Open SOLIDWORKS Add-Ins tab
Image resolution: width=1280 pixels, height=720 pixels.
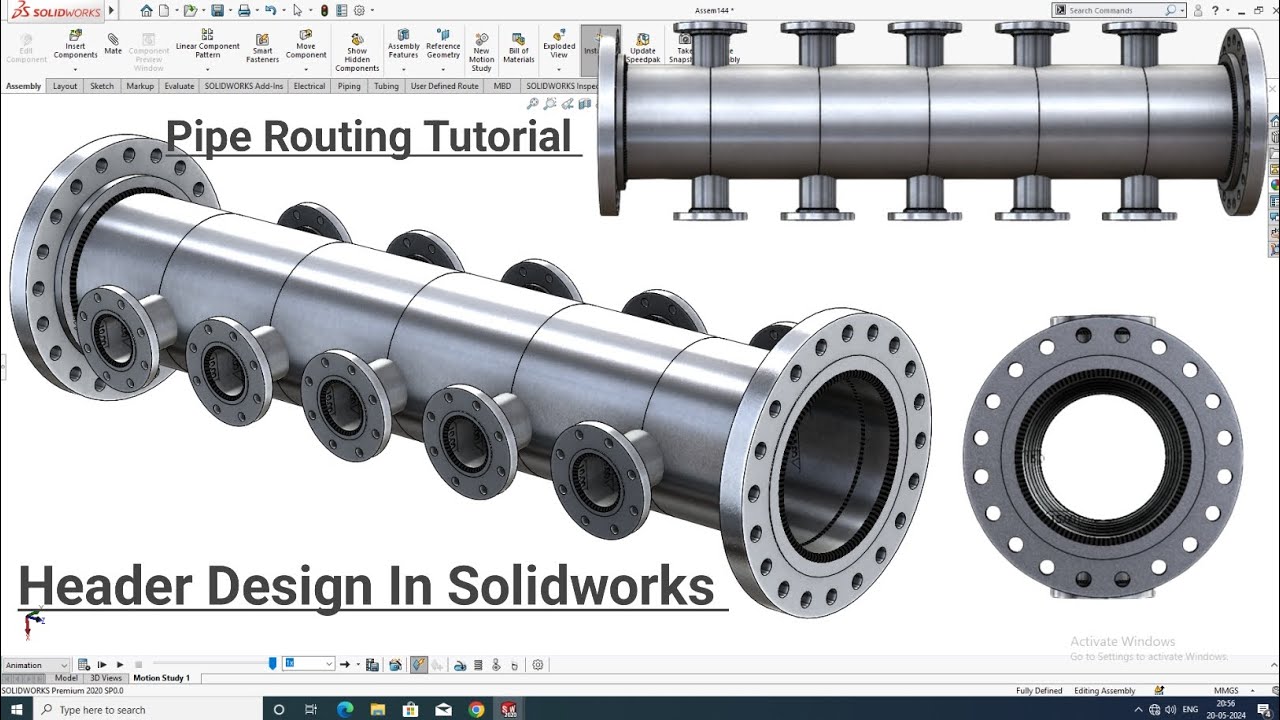point(244,86)
